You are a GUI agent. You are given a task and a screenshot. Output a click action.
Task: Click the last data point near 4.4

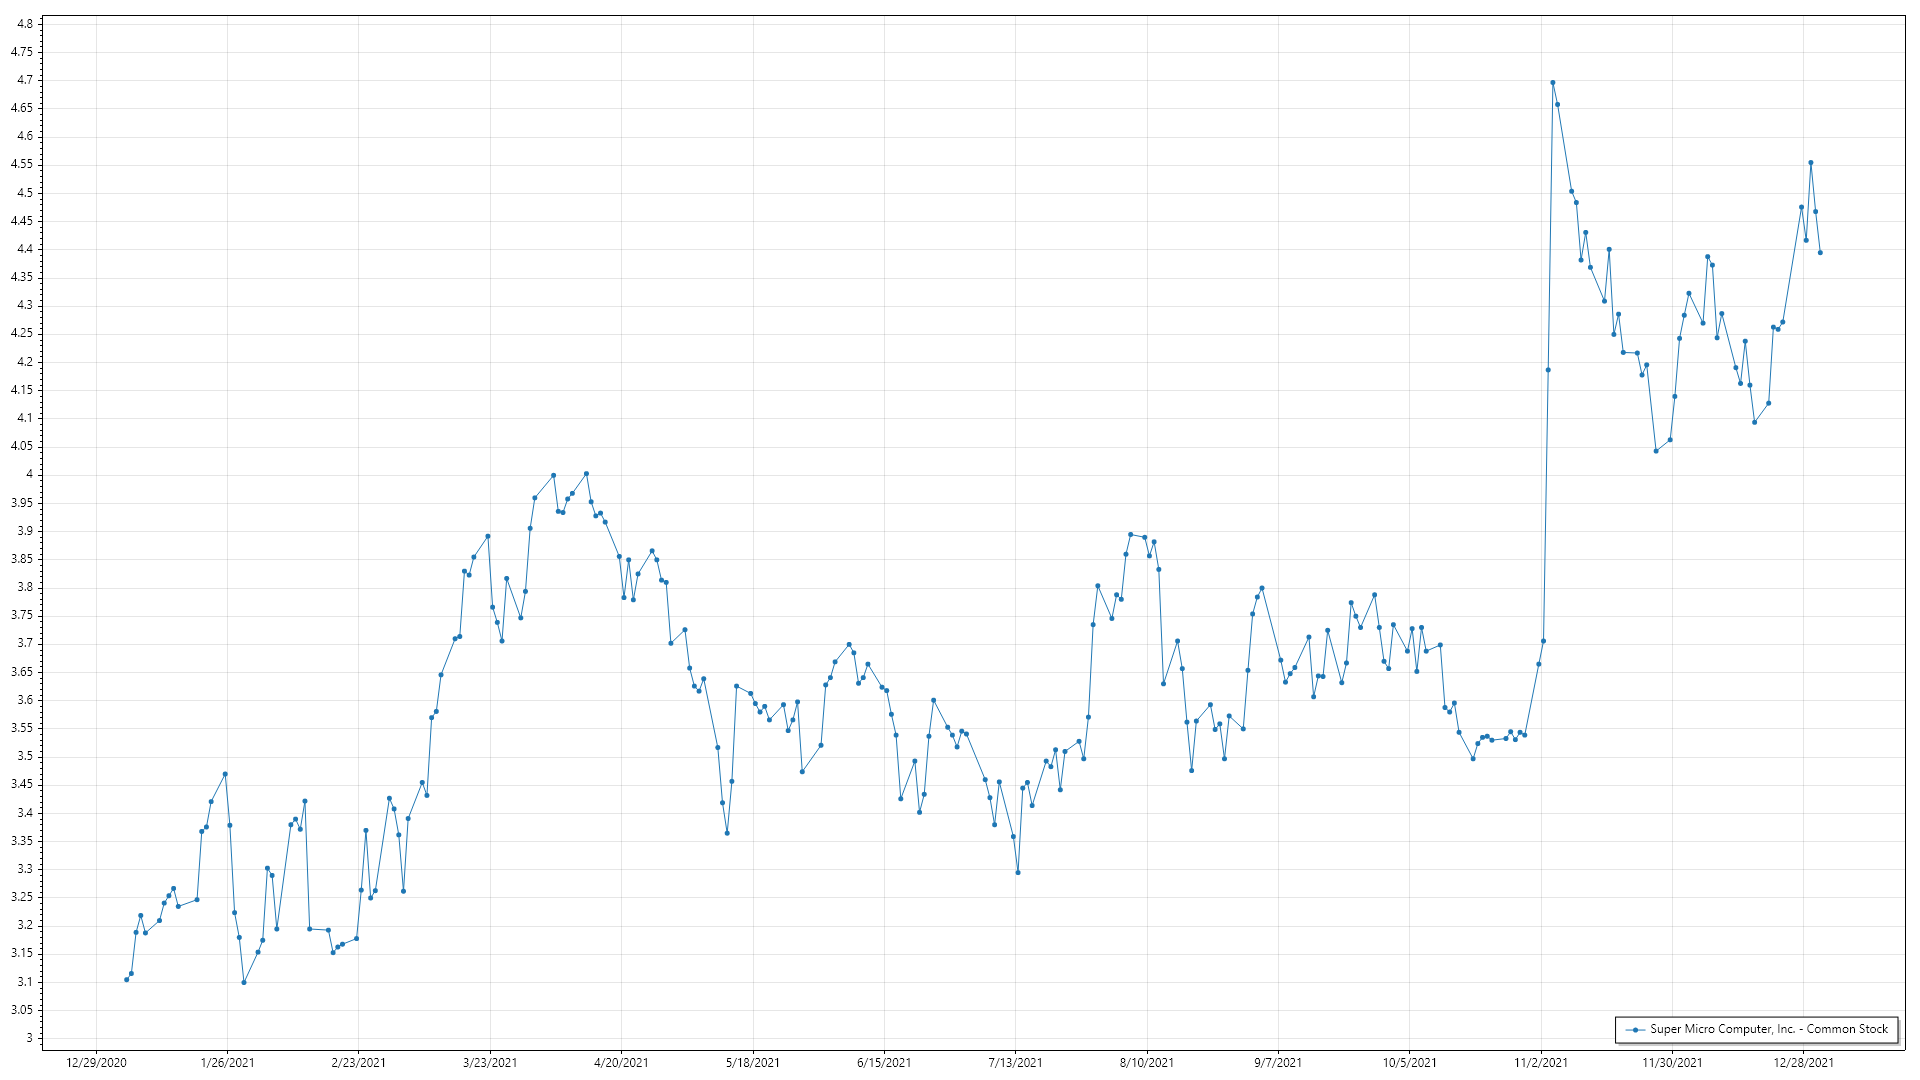pyautogui.click(x=1820, y=253)
